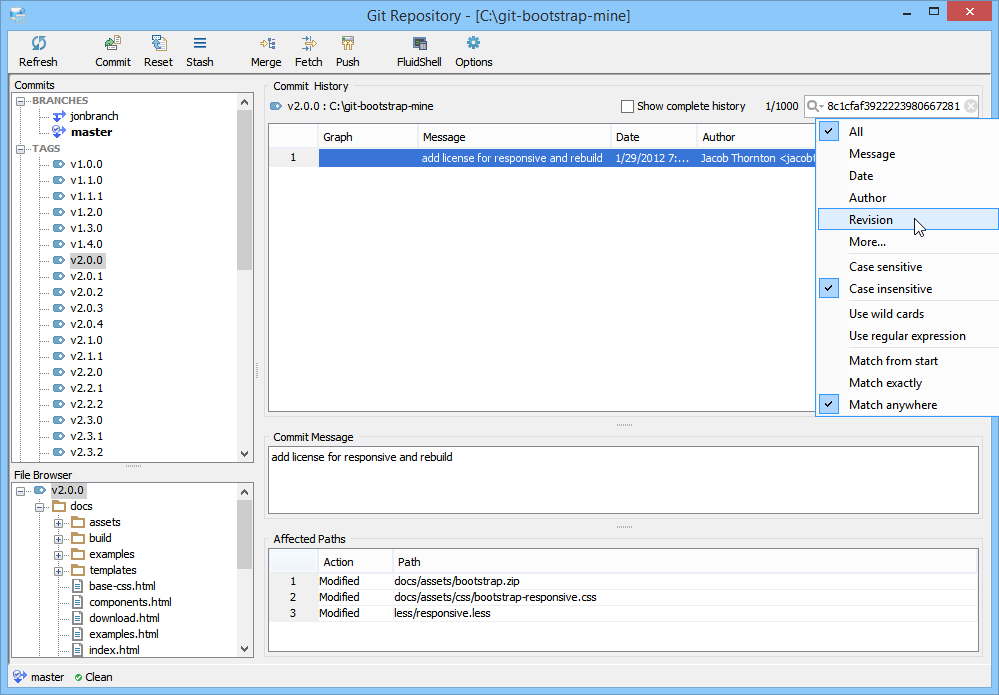Click the base-css.html file icon
Viewport: 999px width, 695px height.
pyautogui.click(x=77, y=586)
